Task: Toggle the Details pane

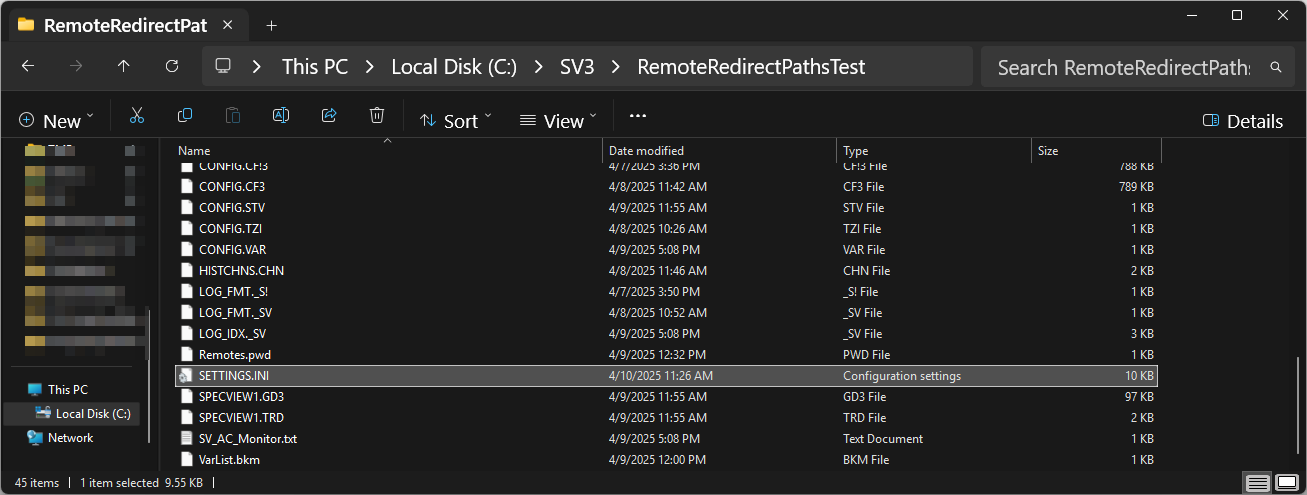Action: click(1242, 121)
